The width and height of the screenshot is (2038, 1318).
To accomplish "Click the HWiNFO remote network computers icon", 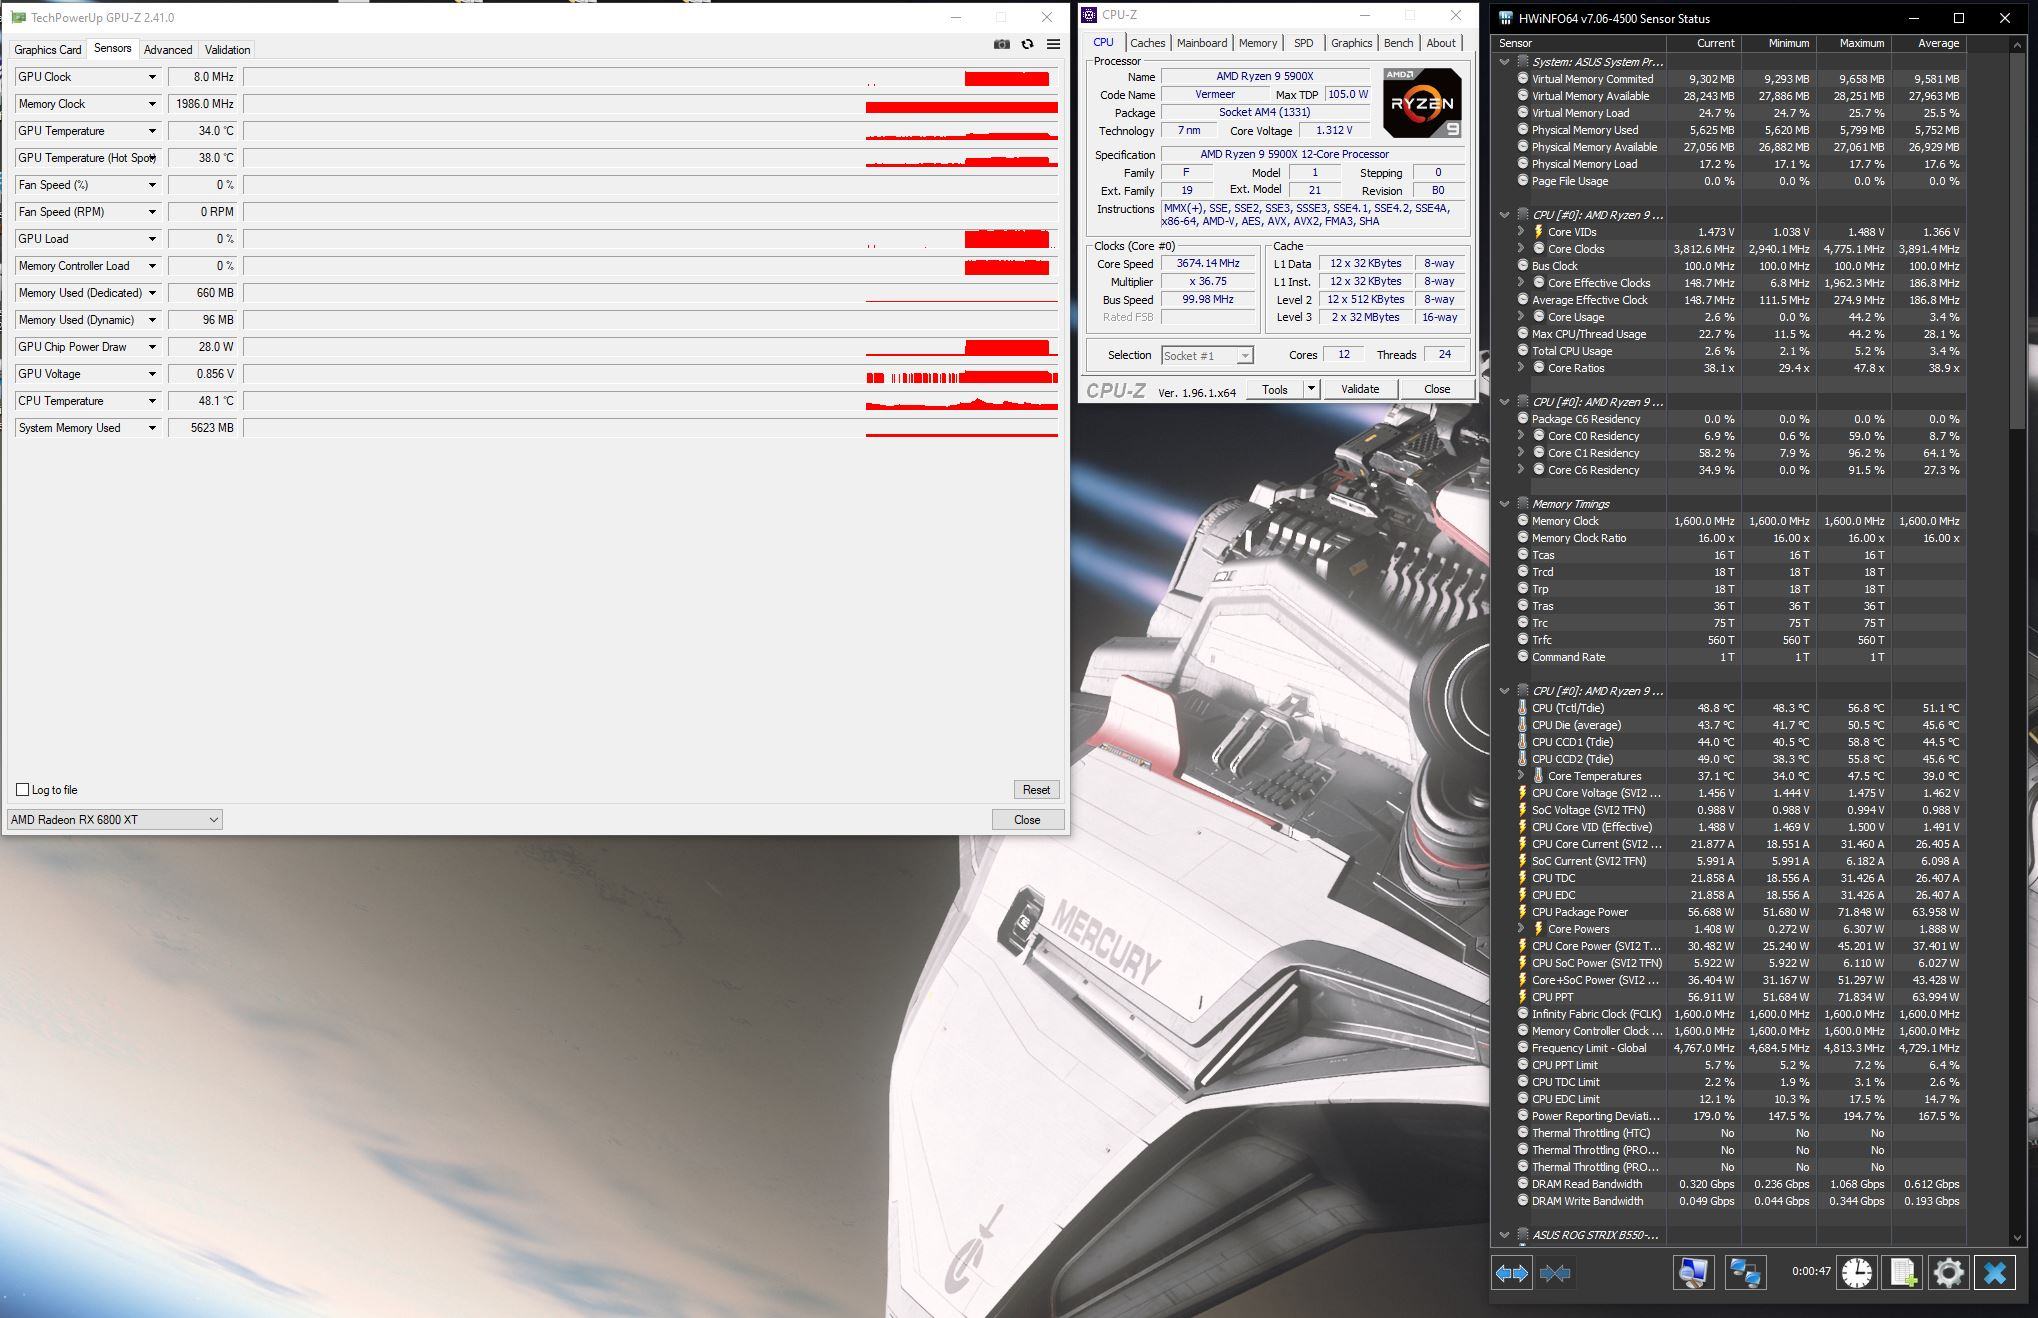I will [1745, 1273].
